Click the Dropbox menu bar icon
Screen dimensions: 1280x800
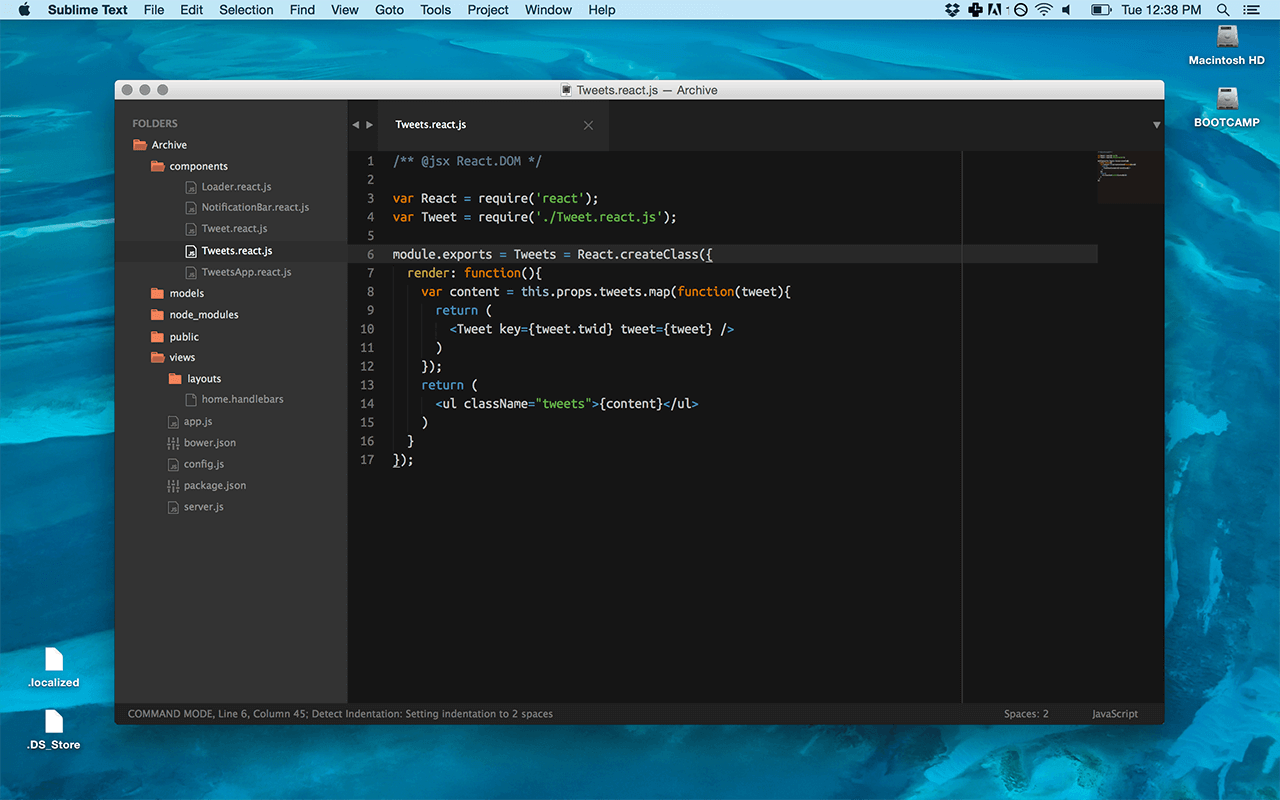[x=951, y=10]
